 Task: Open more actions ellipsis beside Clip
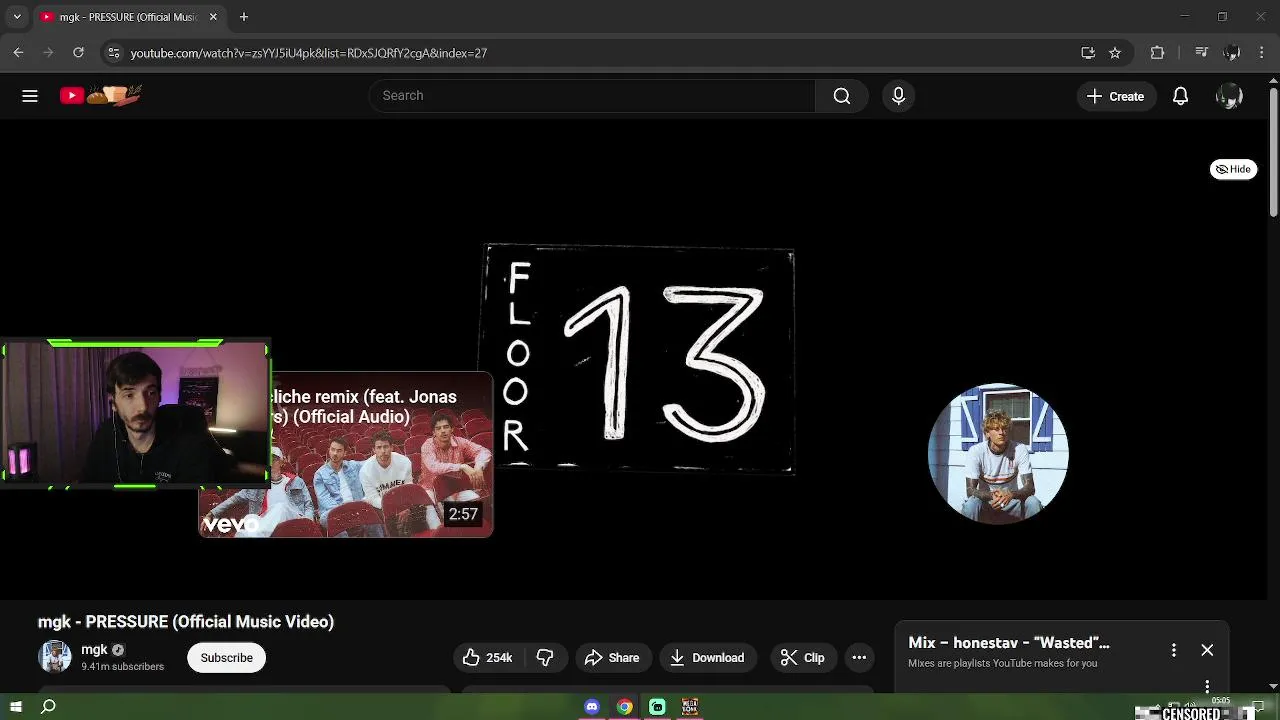click(x=859, y=657)
